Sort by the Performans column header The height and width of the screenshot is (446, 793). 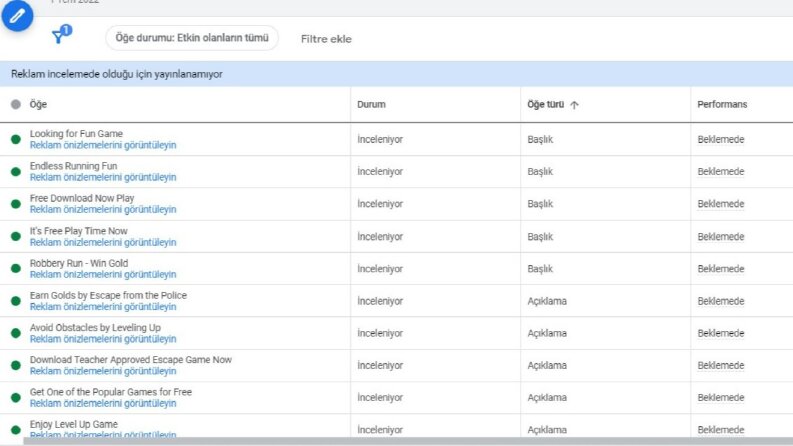[x=722, y=104]
